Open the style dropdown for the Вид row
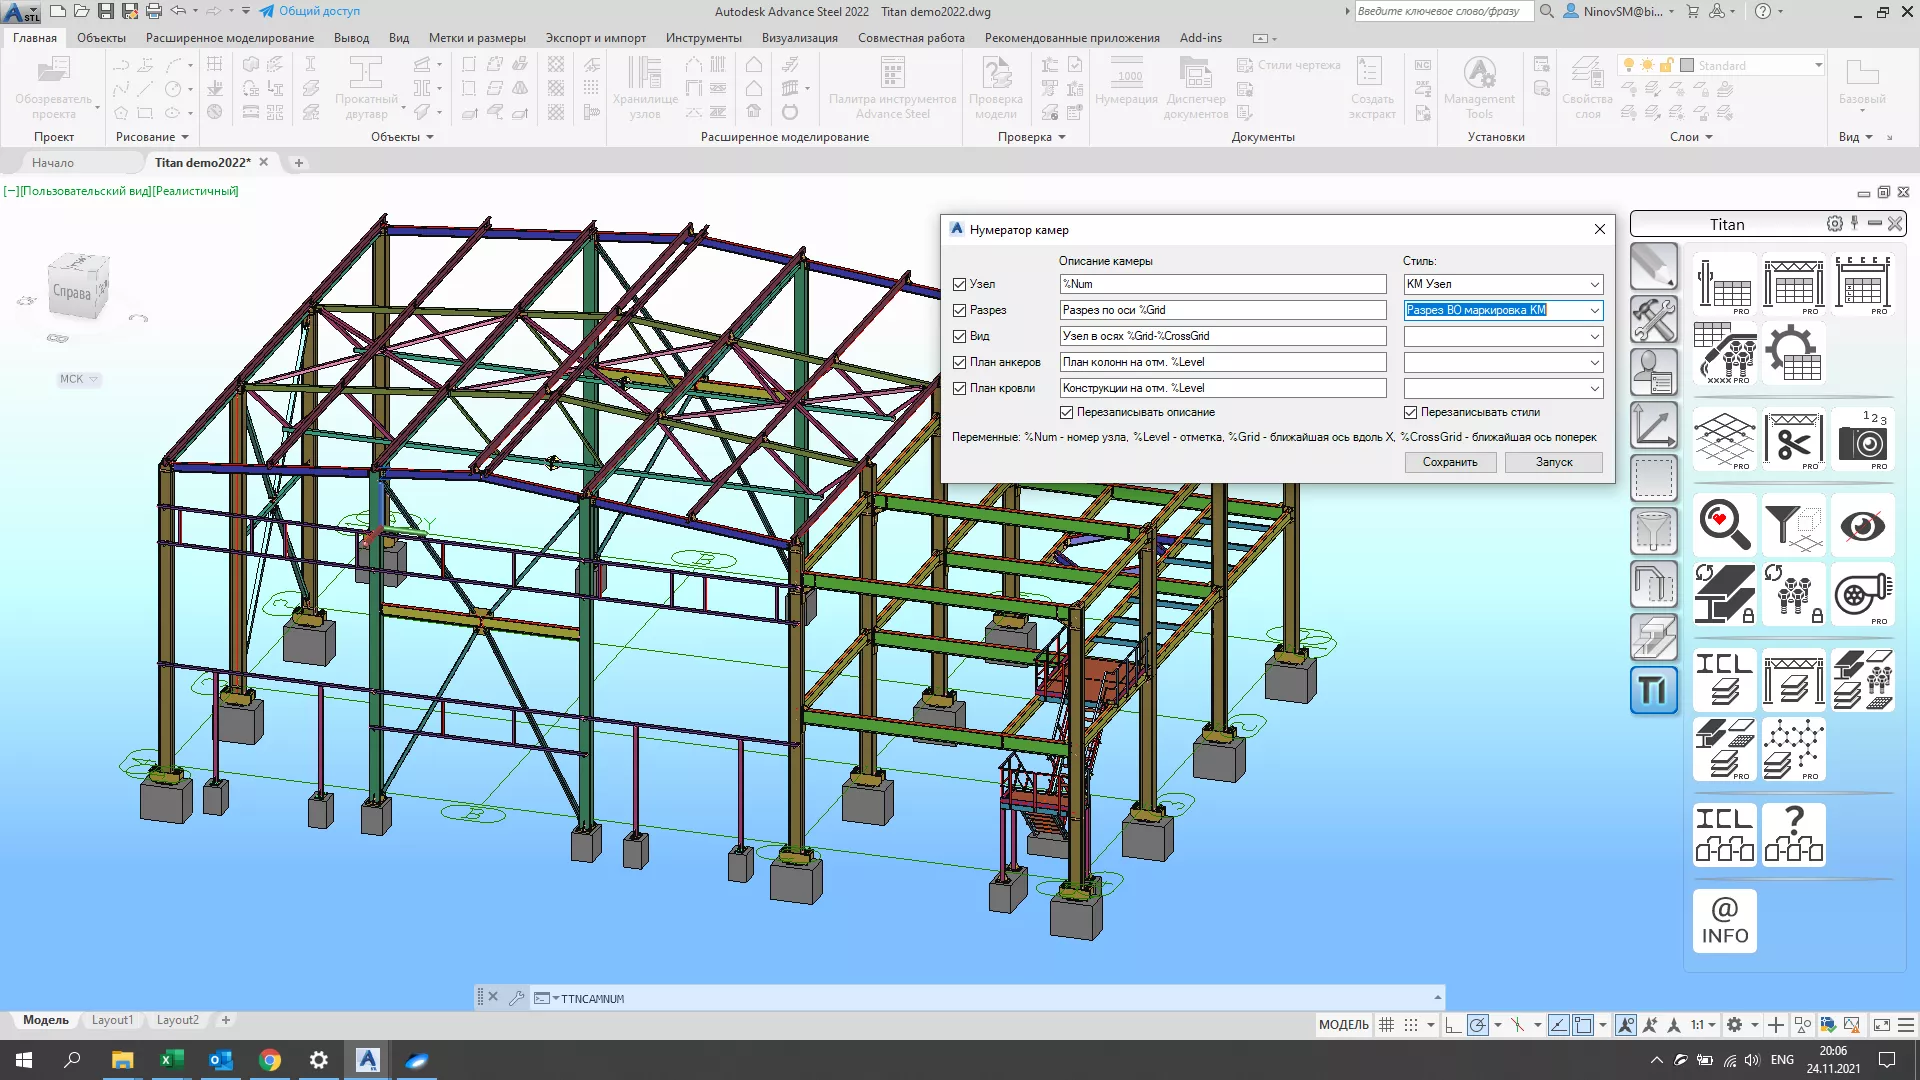Screen dimensions: 1920x1080 coord(1594,336)
